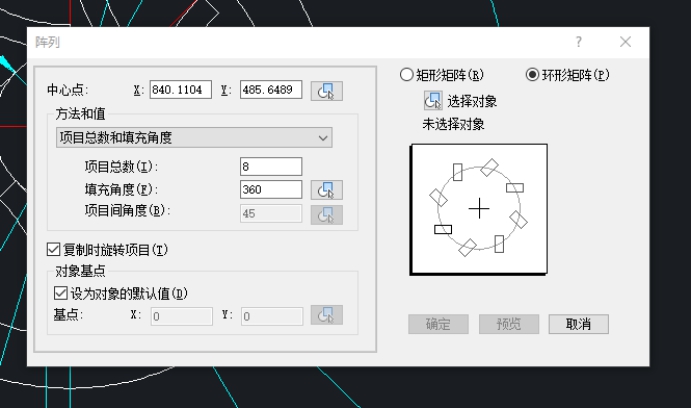This screenshot has width=692, height=408.
Task: Click the pick fill angle icon
Action: (x=326, y=189)
